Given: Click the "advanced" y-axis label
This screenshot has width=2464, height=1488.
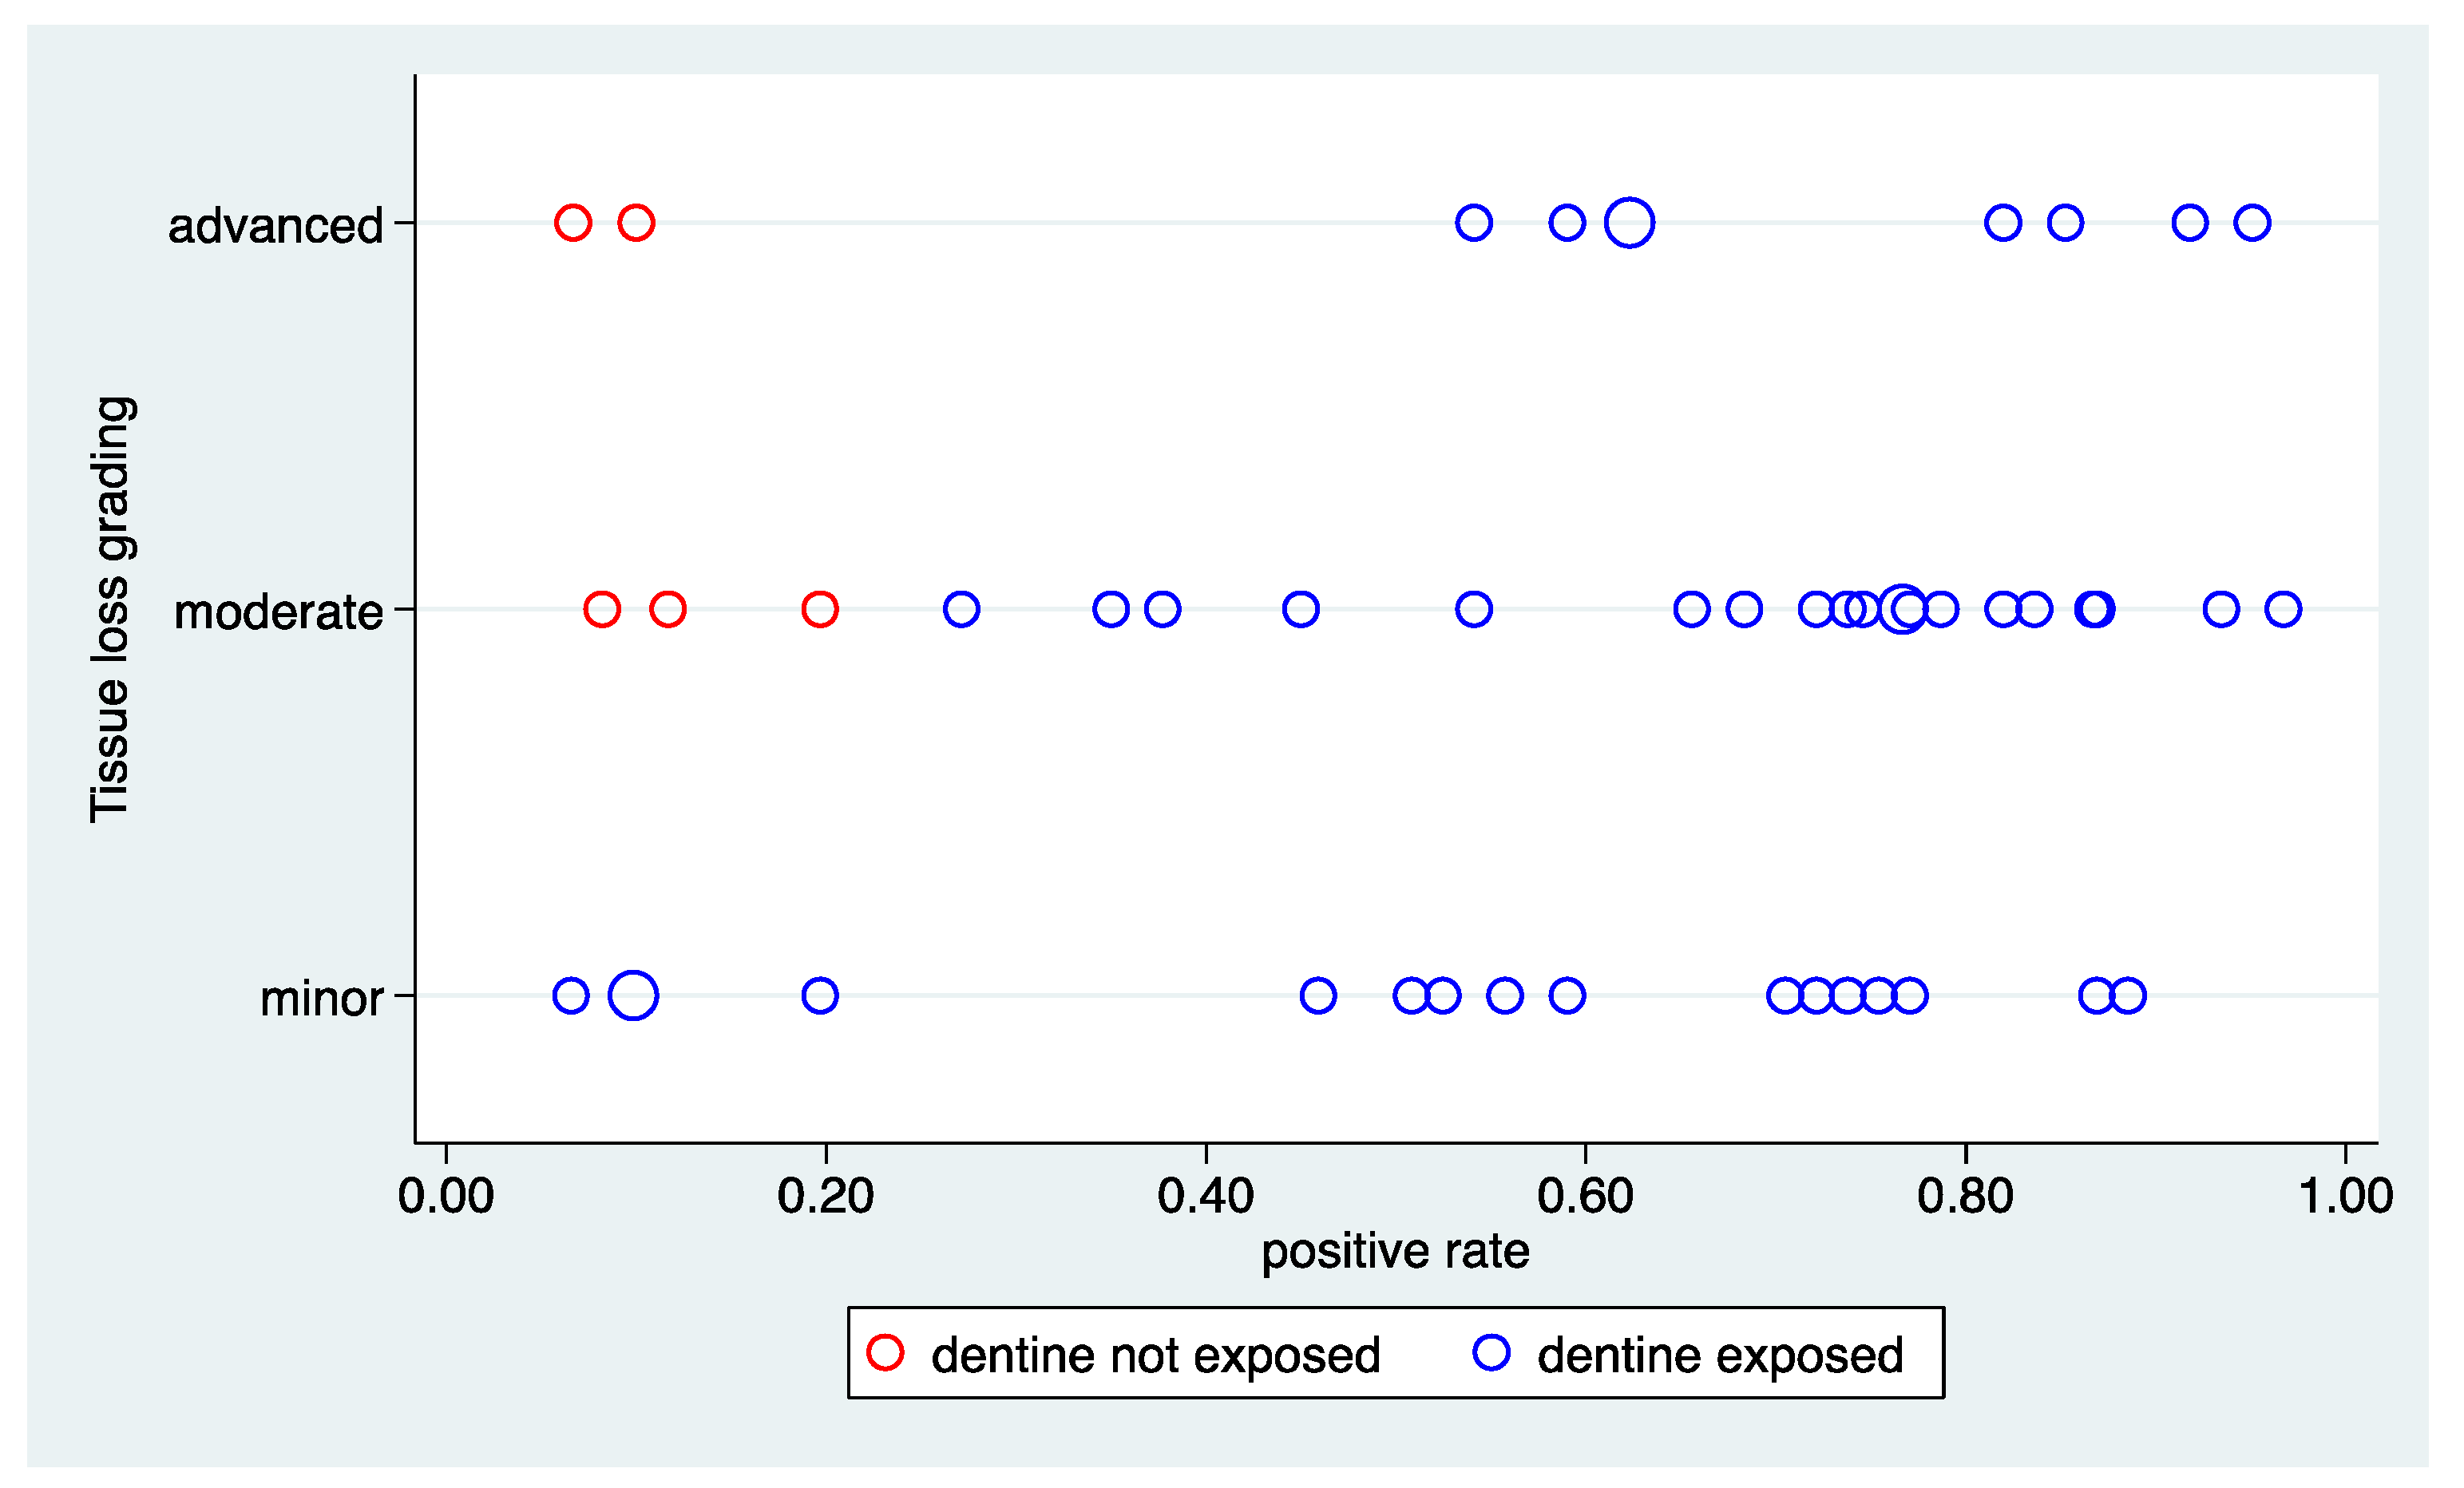Looking at the screenshot, I should [275, 226].
